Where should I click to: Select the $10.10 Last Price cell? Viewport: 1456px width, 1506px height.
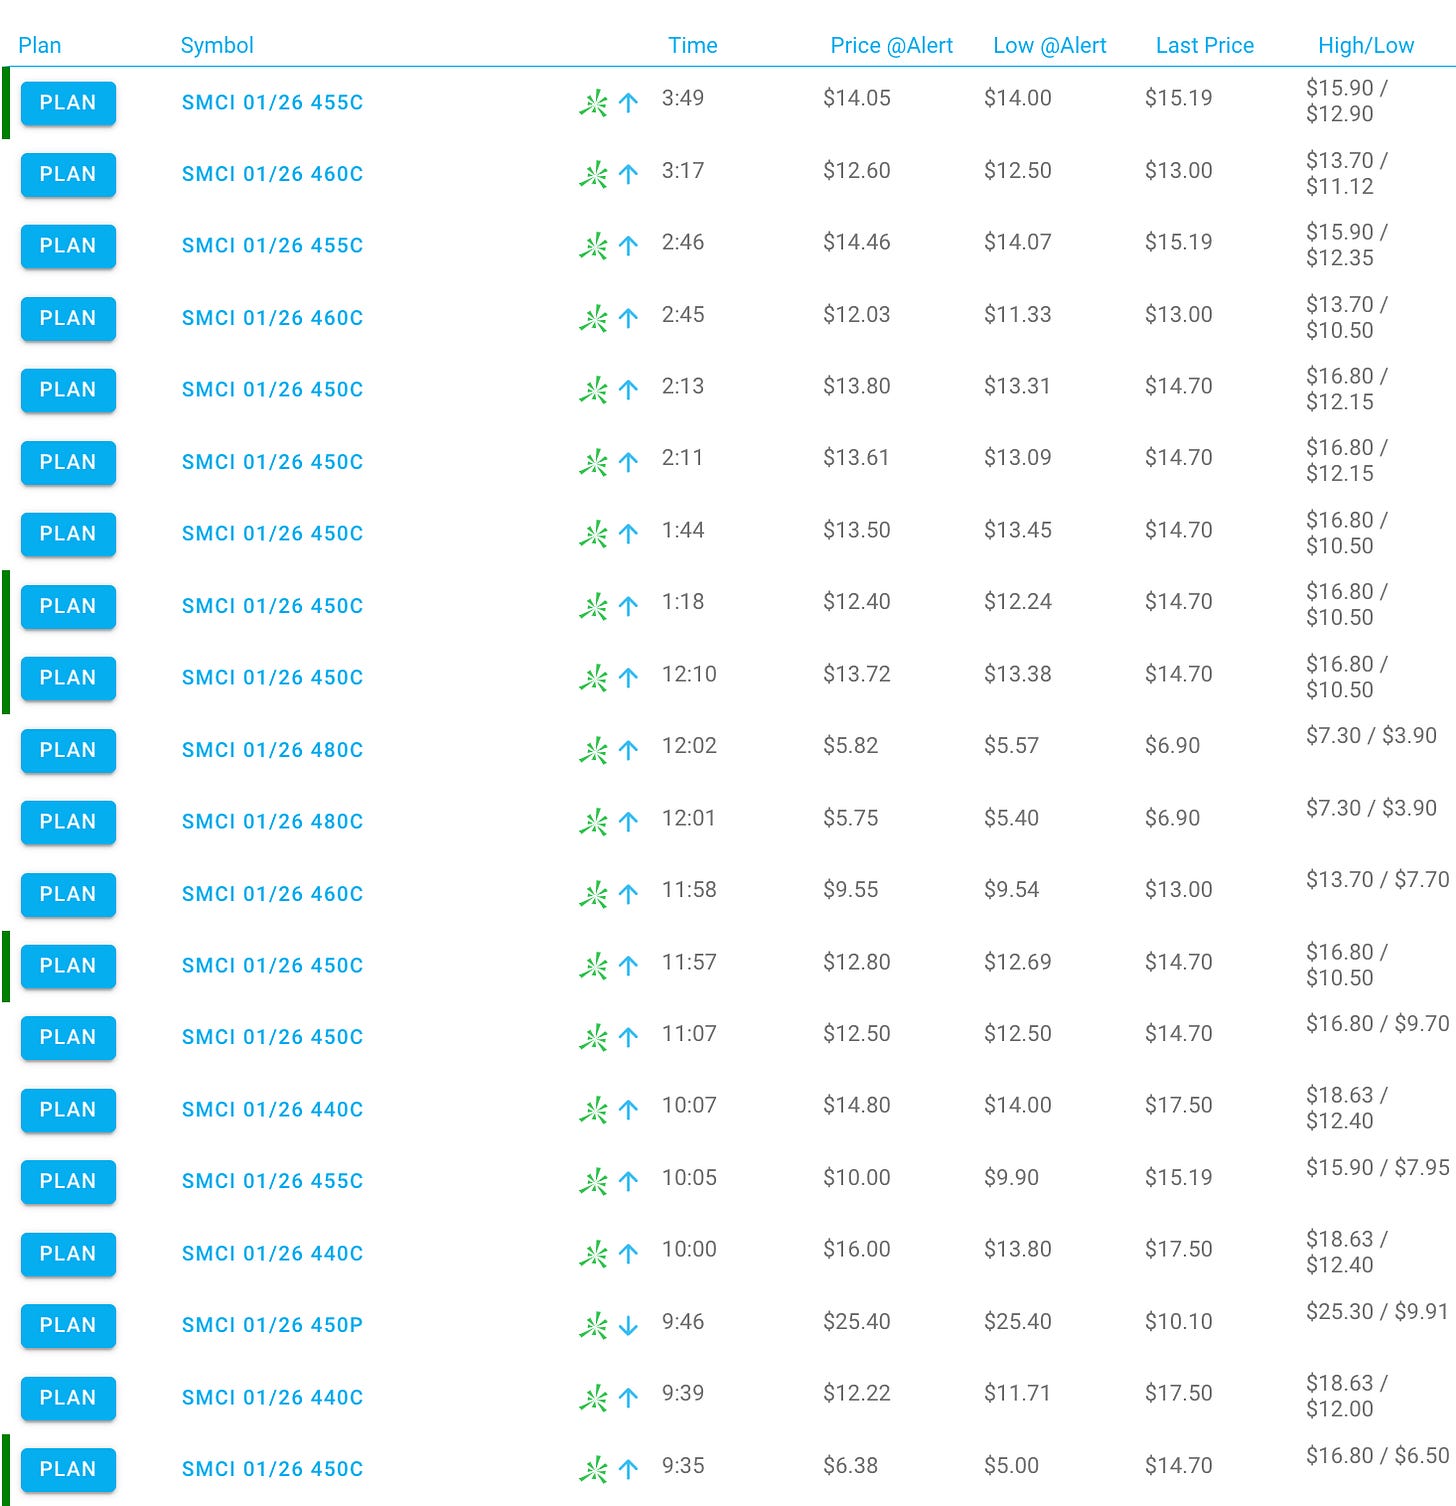pyautogui.click(x=1179, y=1322)
